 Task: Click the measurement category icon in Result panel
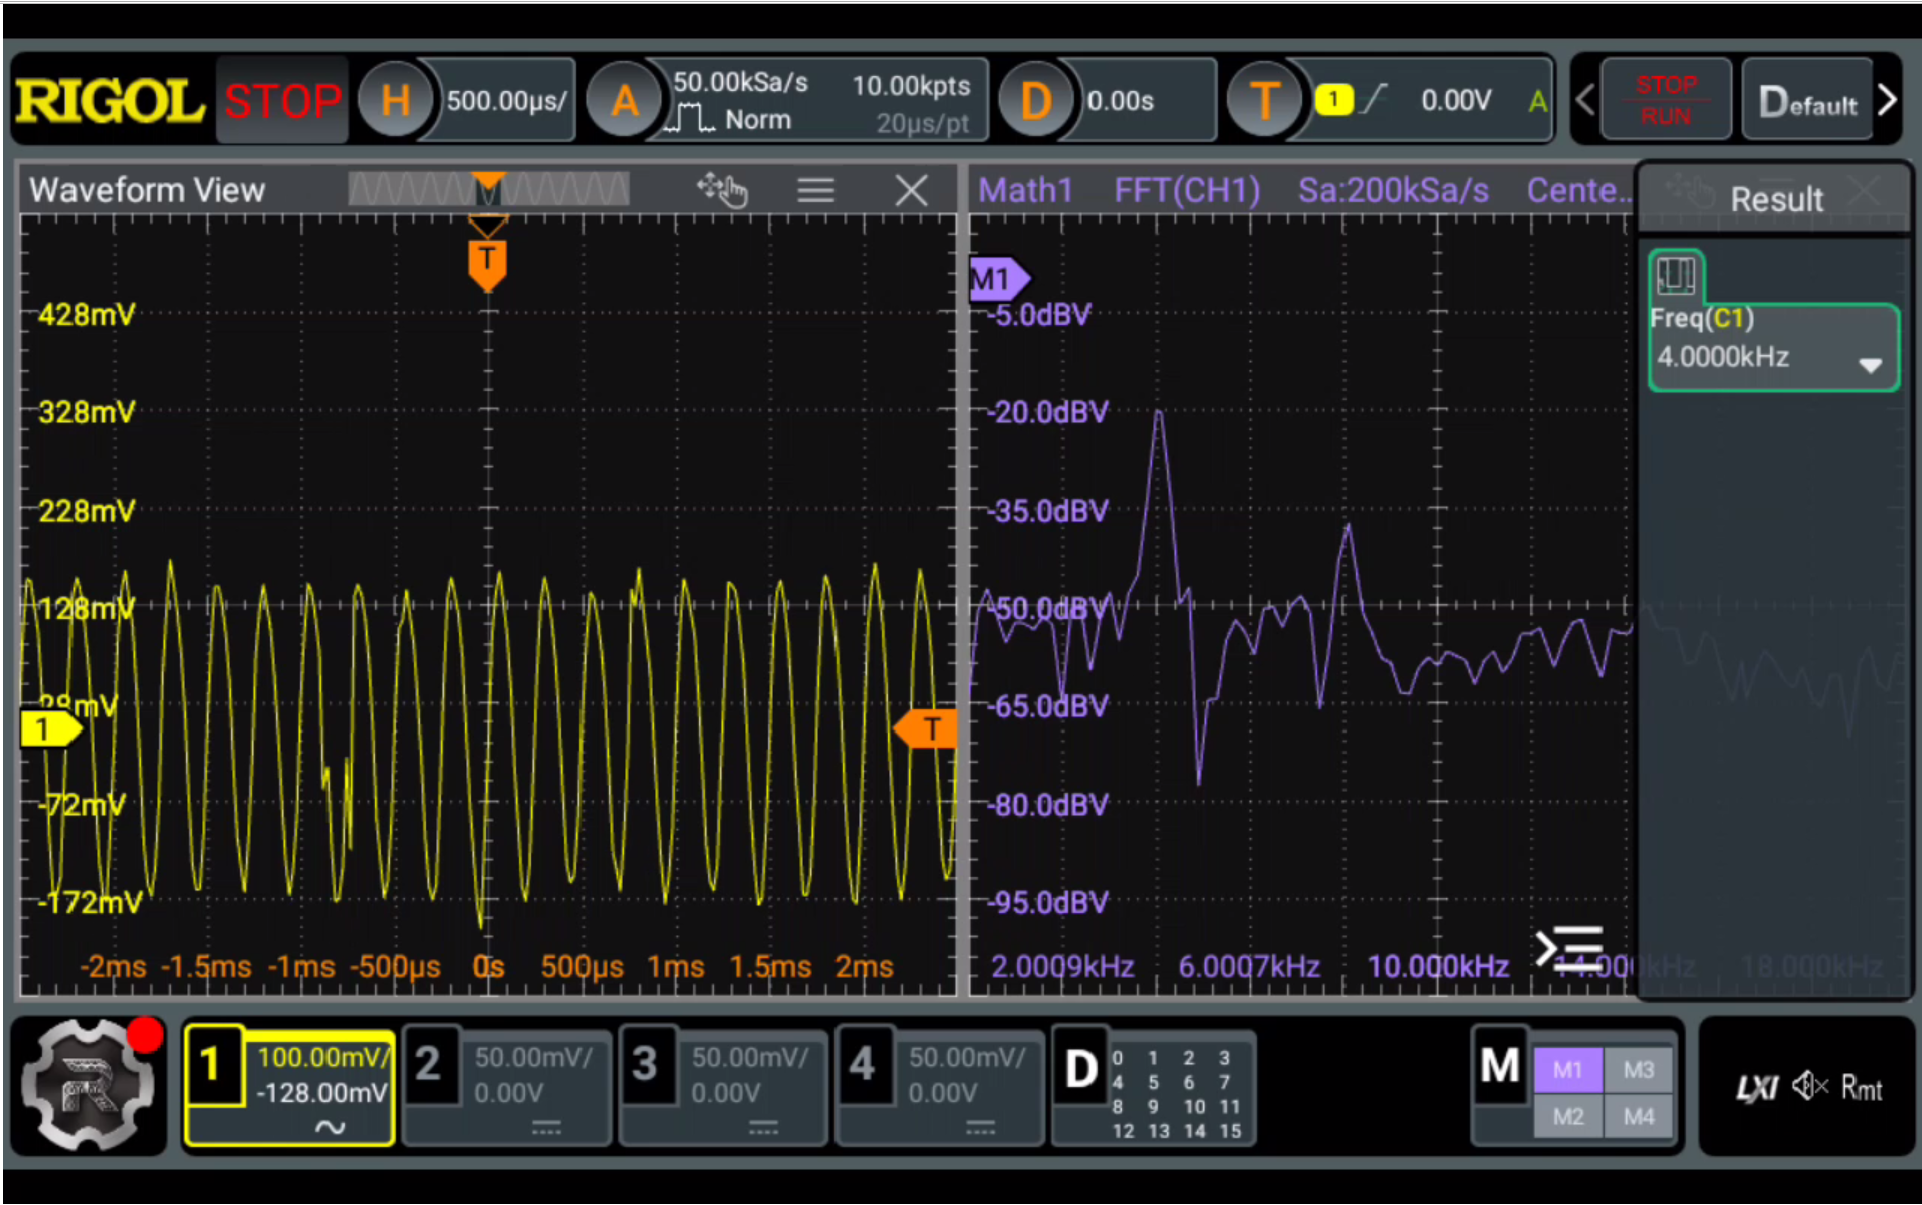[1676, 274]
